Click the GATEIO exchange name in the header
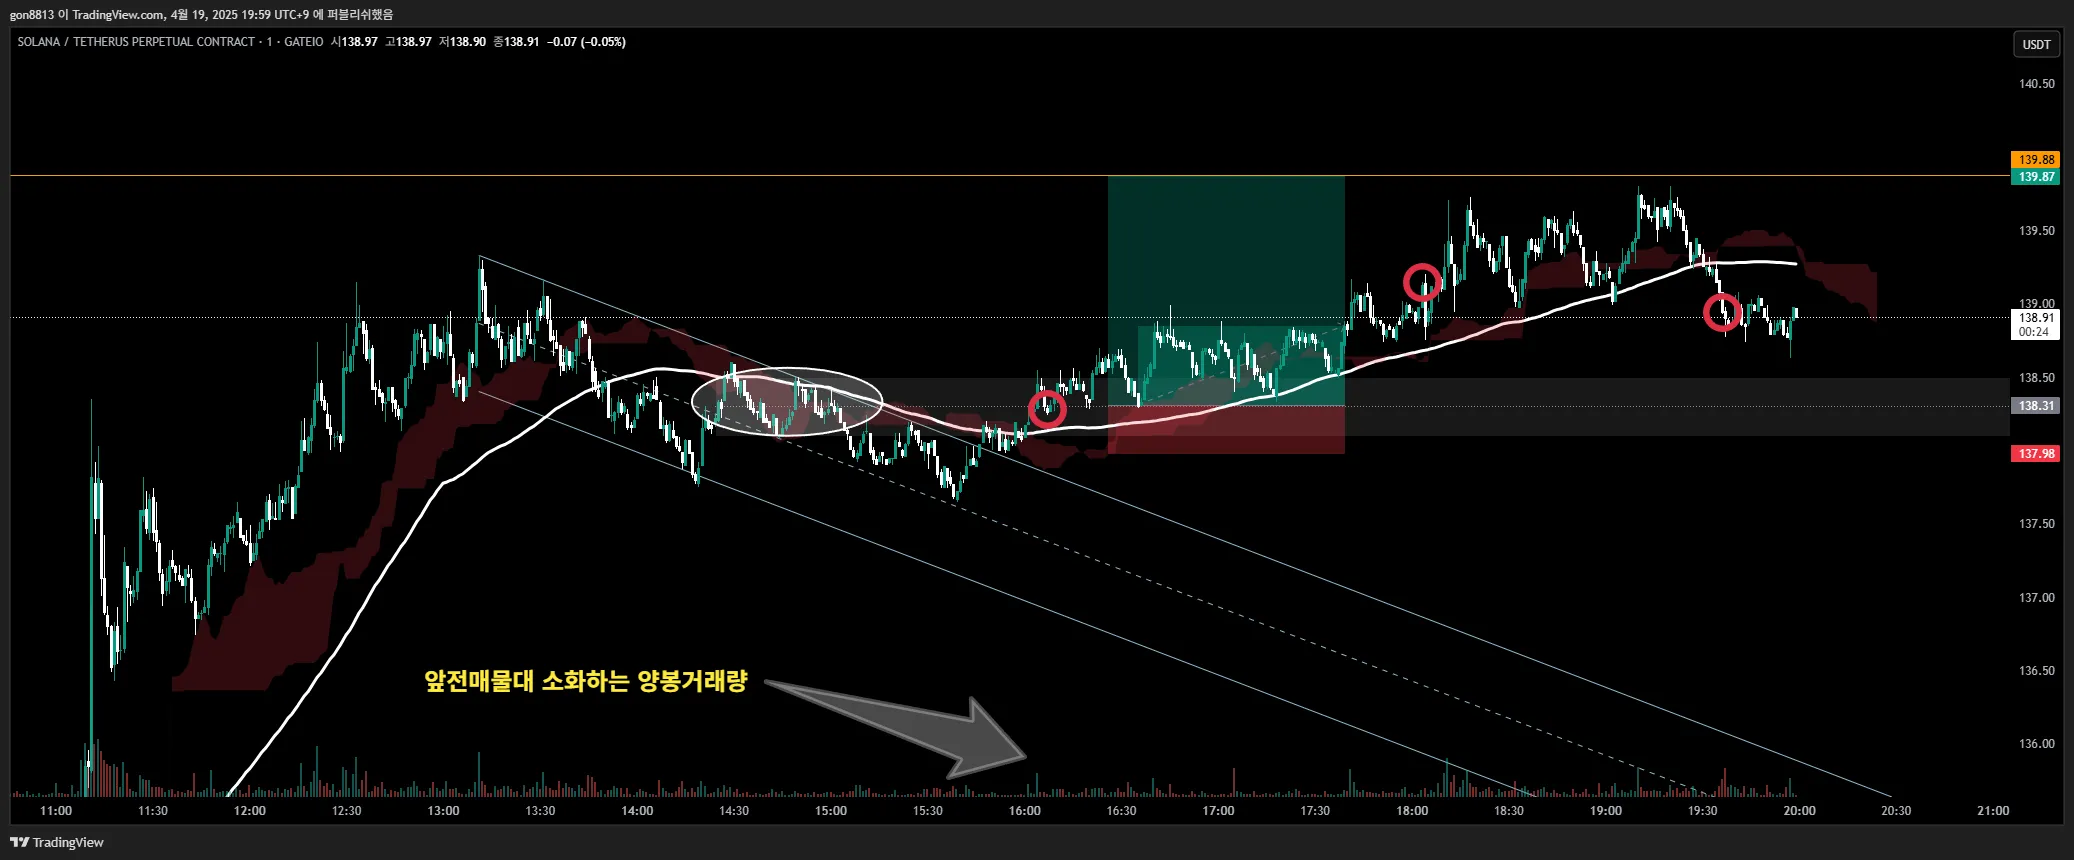 click(304, 42)
